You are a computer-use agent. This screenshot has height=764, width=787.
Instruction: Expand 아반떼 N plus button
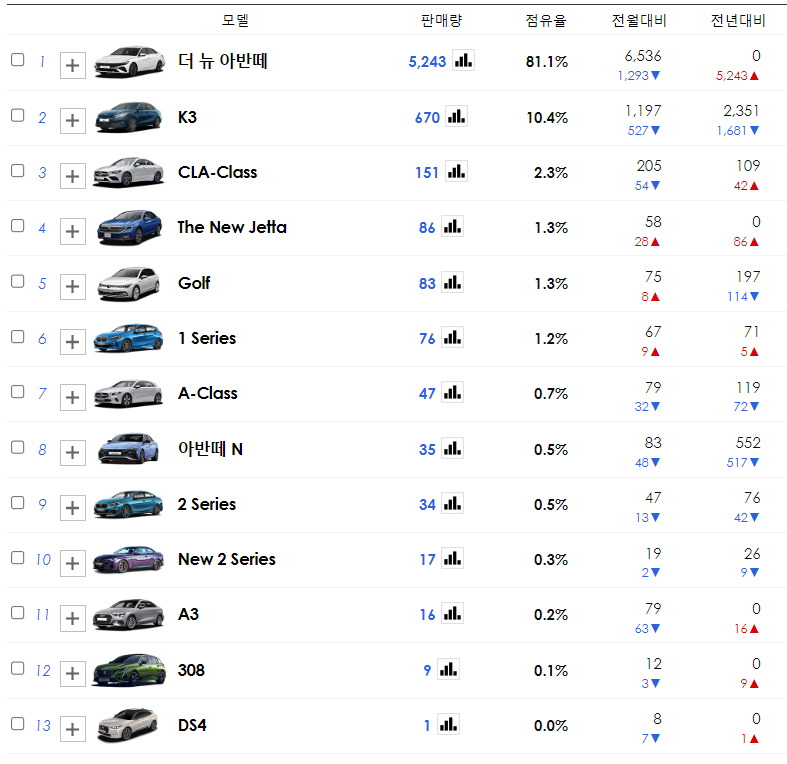[73, 453]
